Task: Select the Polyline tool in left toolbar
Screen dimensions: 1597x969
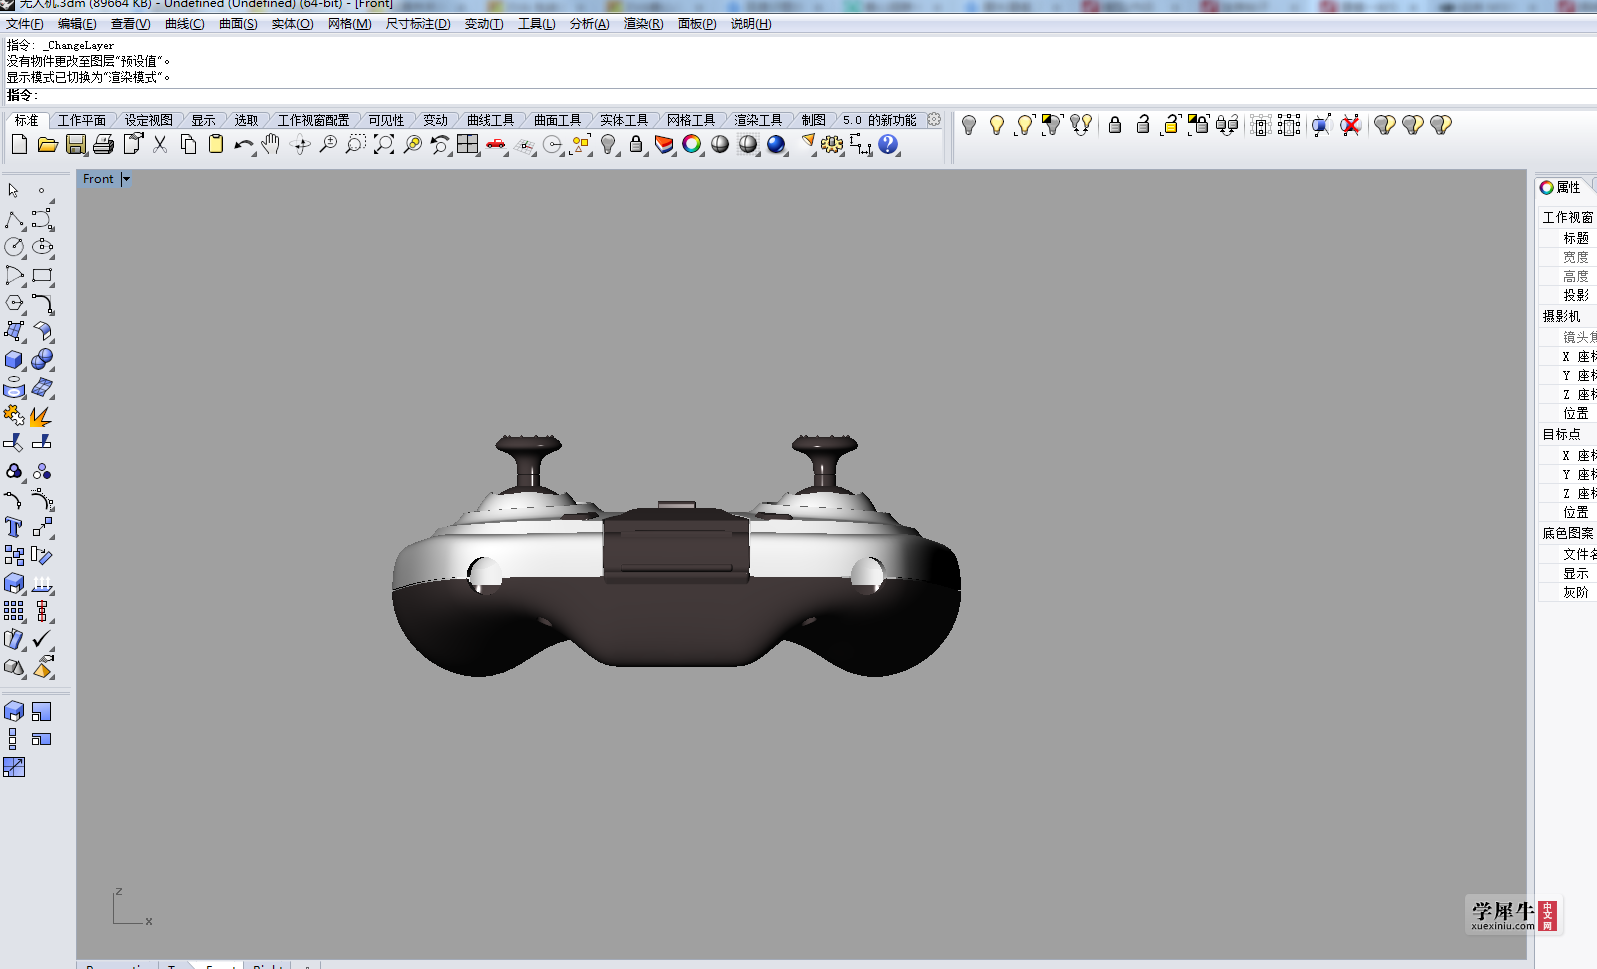Action: point(14,219)
